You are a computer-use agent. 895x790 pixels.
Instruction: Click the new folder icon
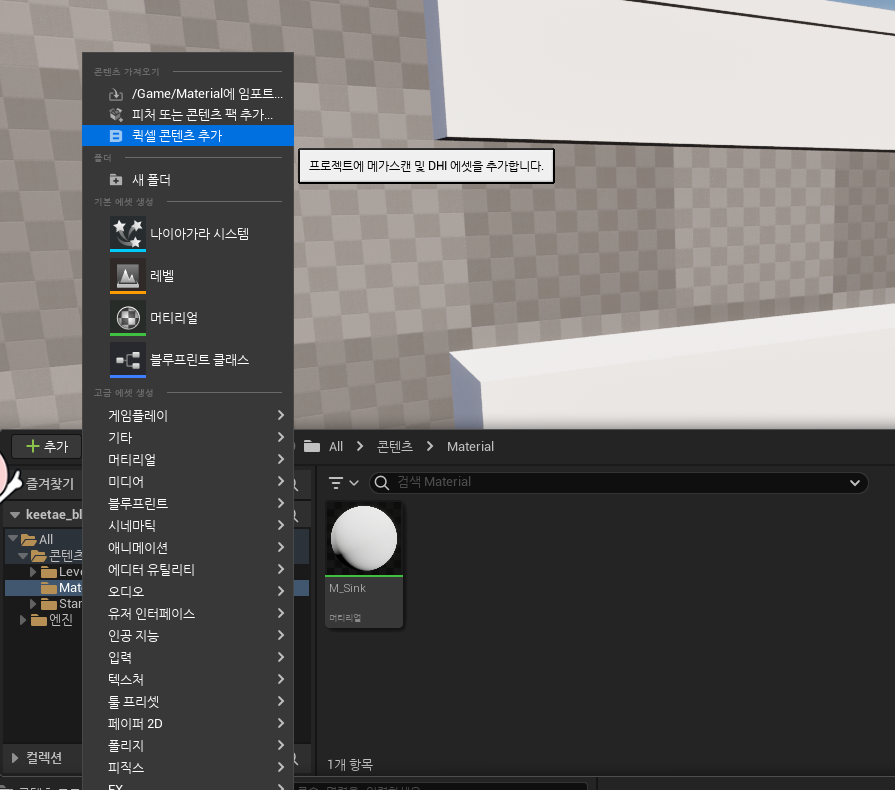[116, 180]
